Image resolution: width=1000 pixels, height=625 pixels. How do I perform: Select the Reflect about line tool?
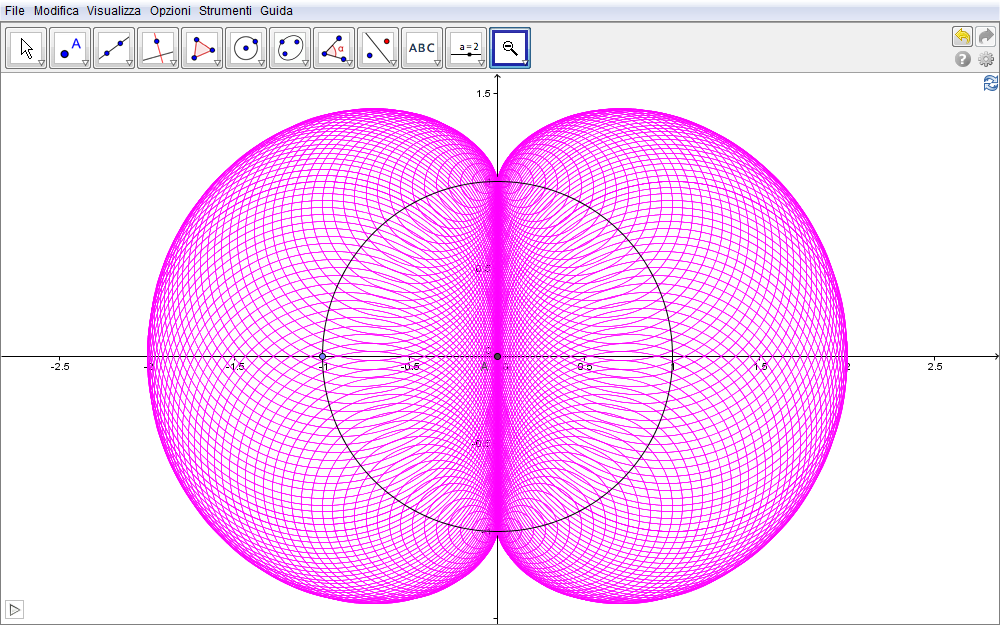(x=378, y=47)
